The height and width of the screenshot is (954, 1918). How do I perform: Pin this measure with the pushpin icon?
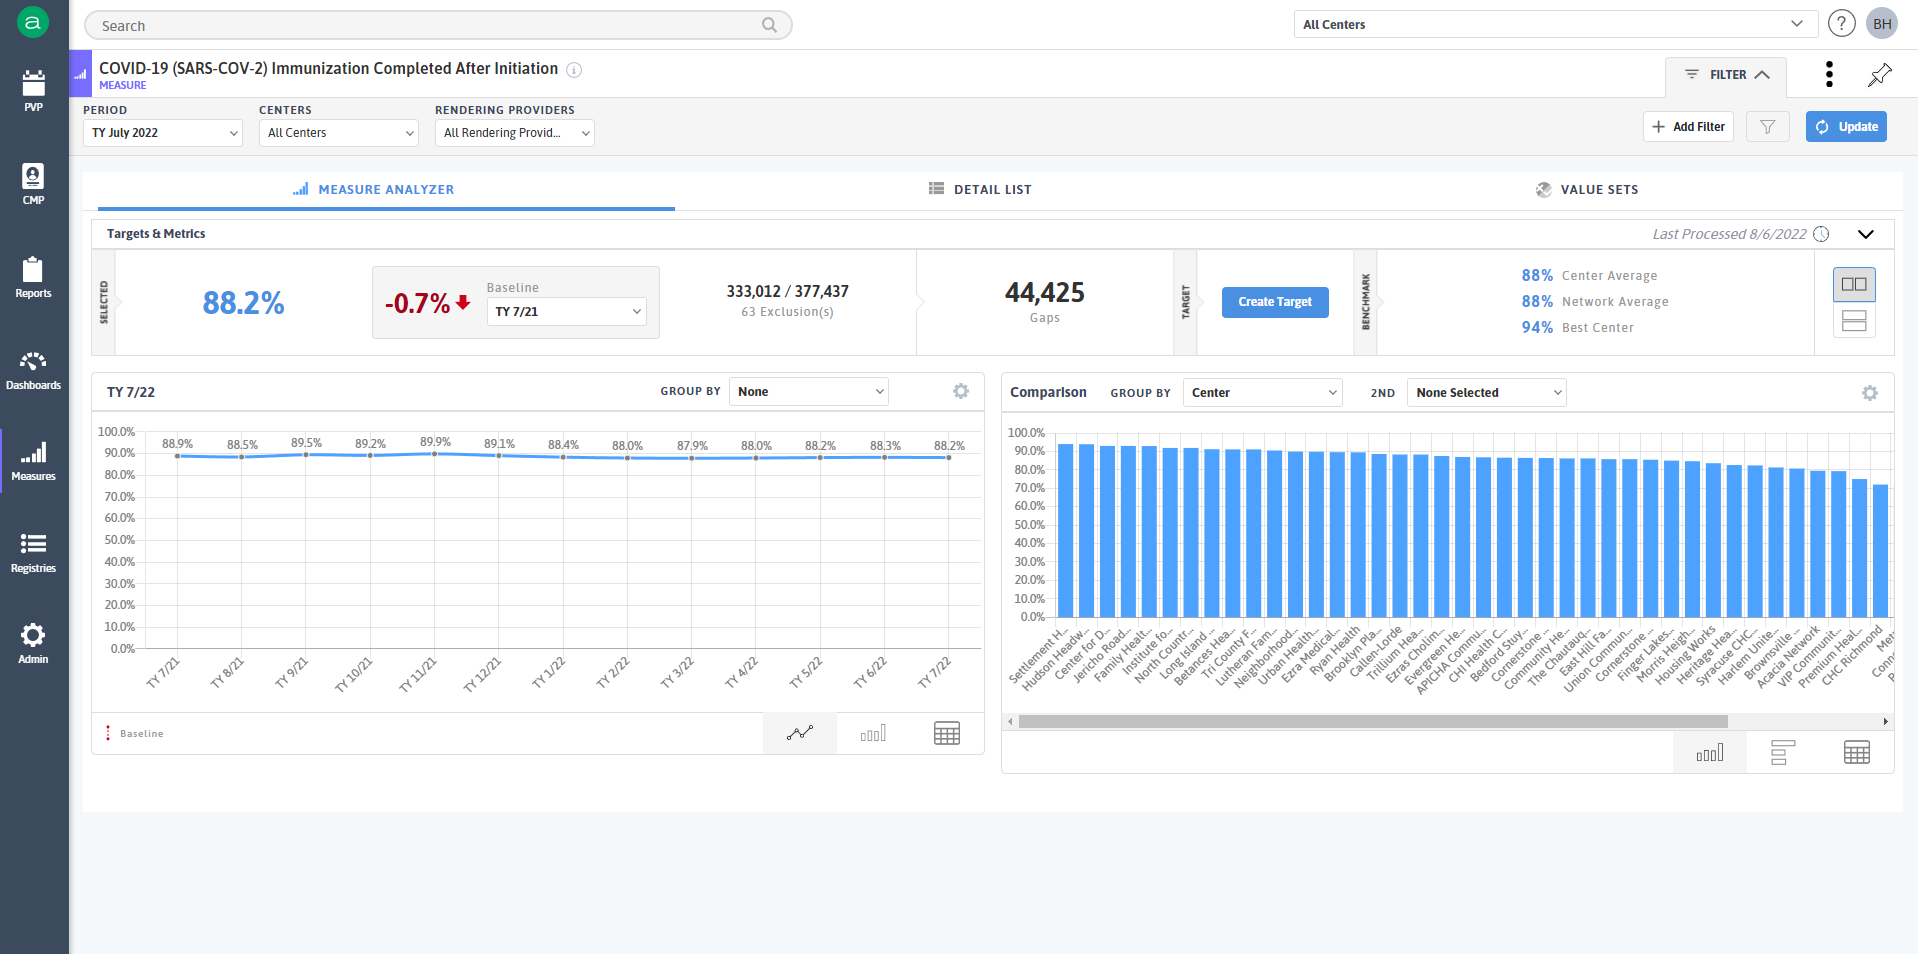pyautogui.click(x=1880, y=74)
